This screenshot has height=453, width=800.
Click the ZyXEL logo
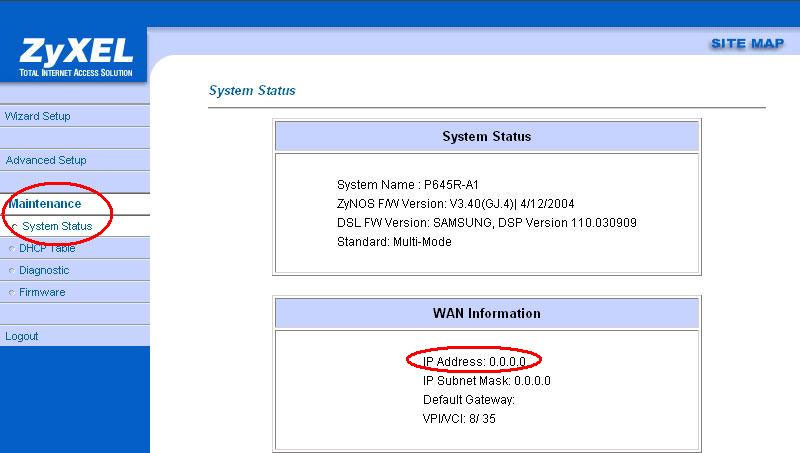(x=73, y=54)
